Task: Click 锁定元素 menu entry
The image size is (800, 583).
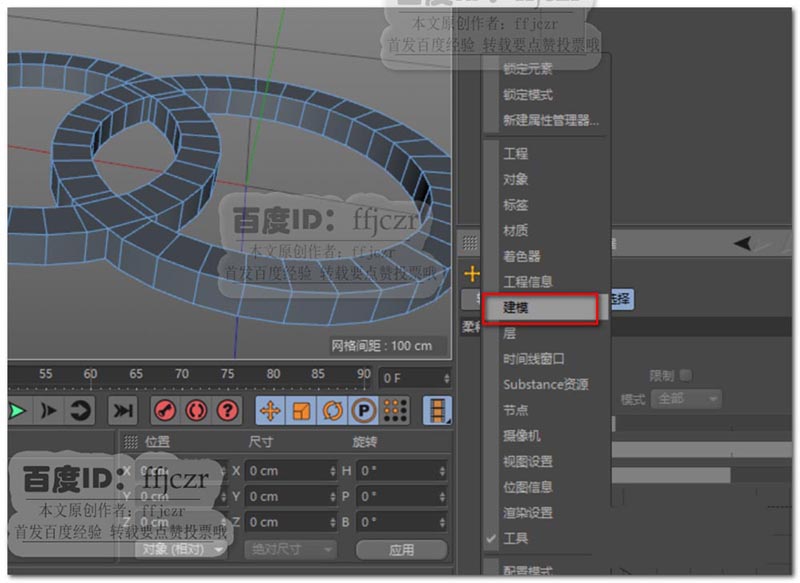Action: coord(528,69)
